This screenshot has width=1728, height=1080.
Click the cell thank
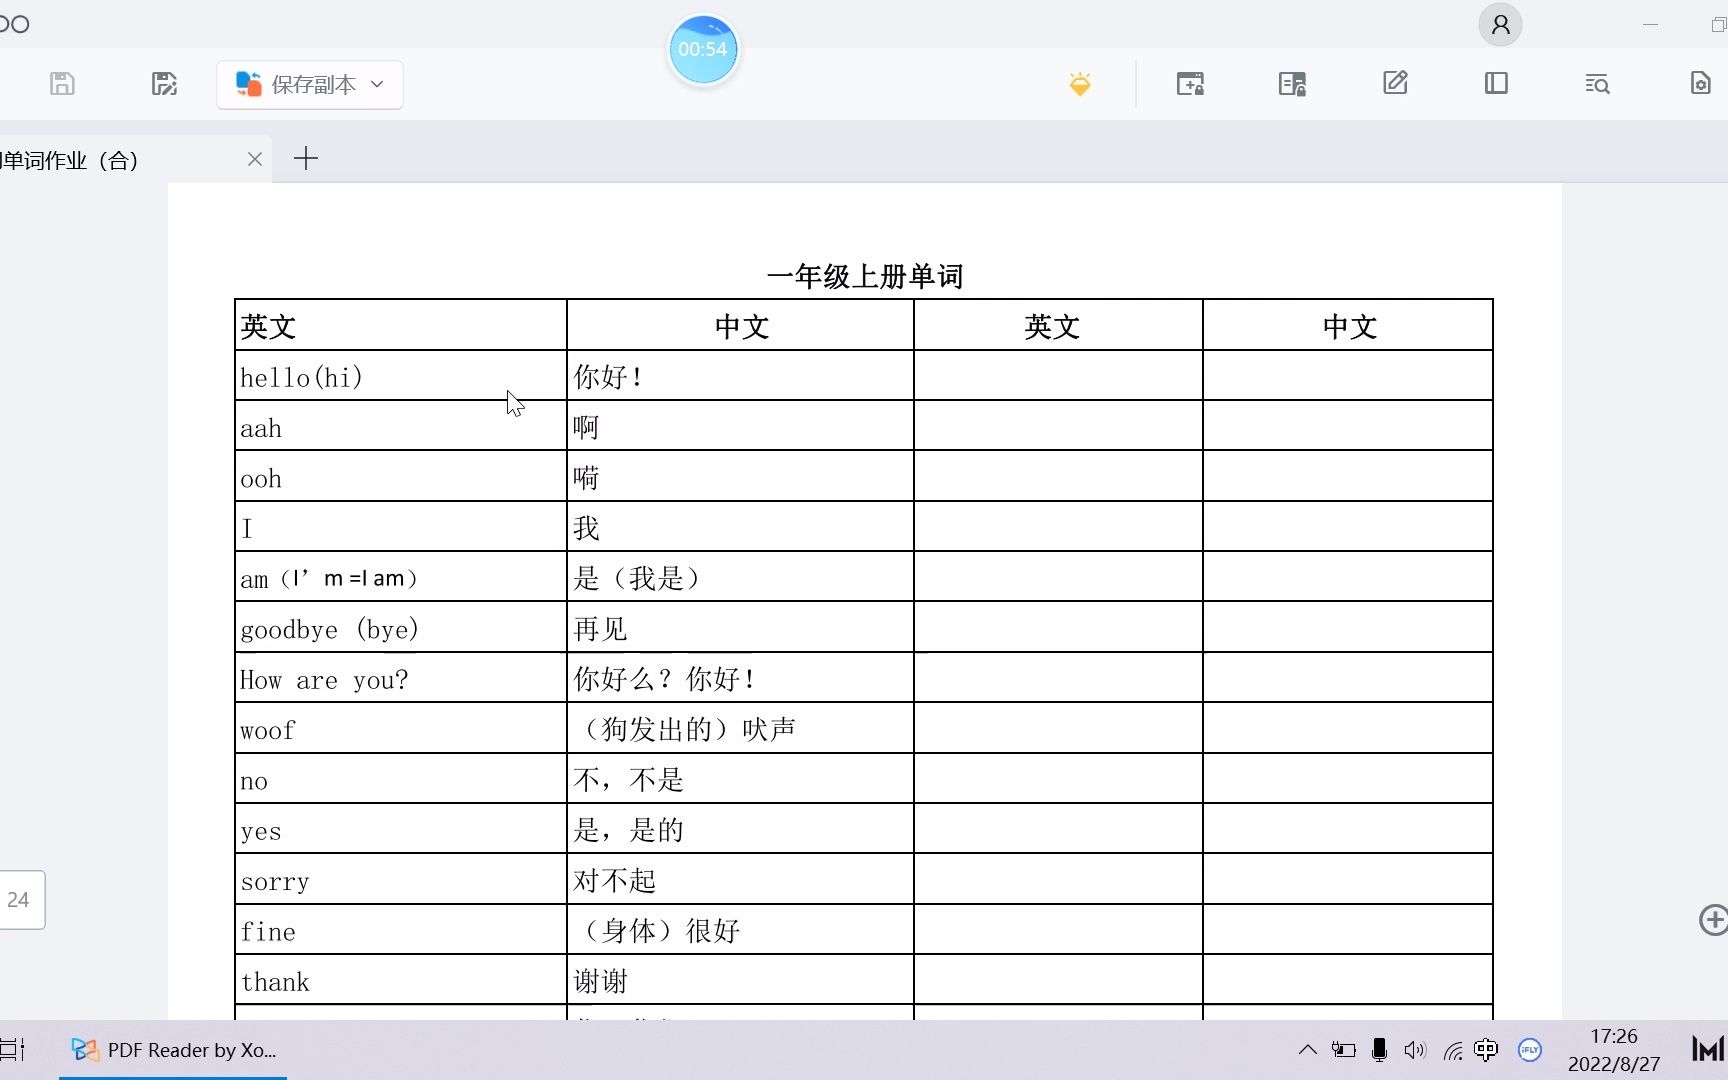[401, 980]
